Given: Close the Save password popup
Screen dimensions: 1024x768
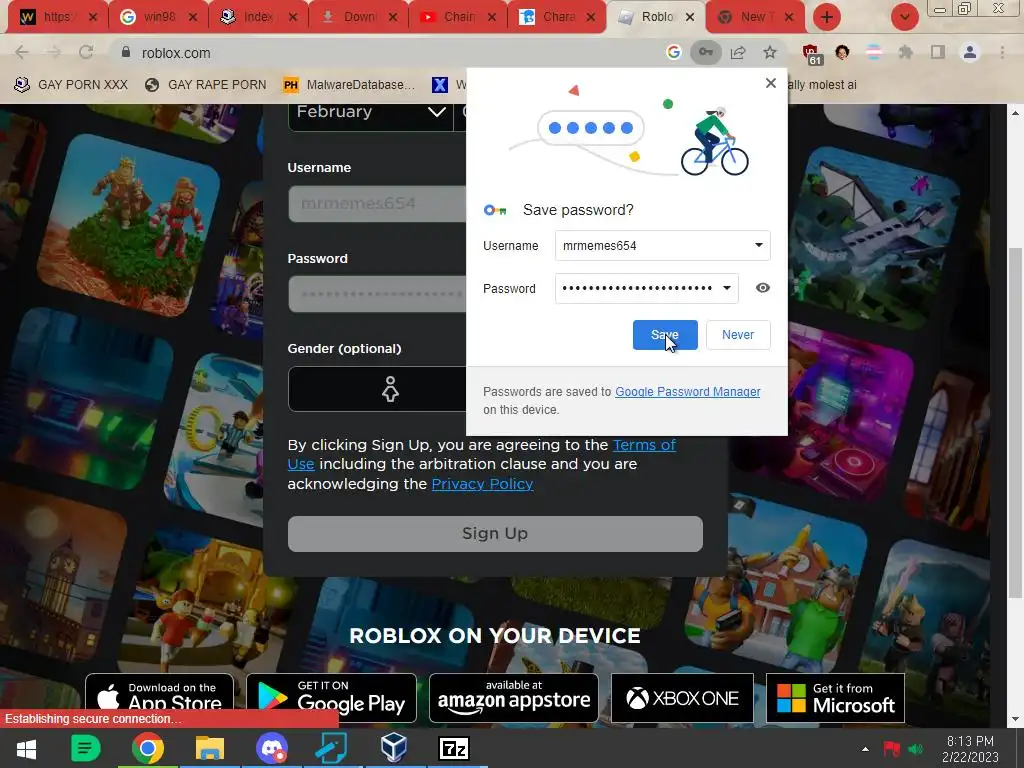Looking at the screenshot, I should pyautogui.click(x=771, y=83).
